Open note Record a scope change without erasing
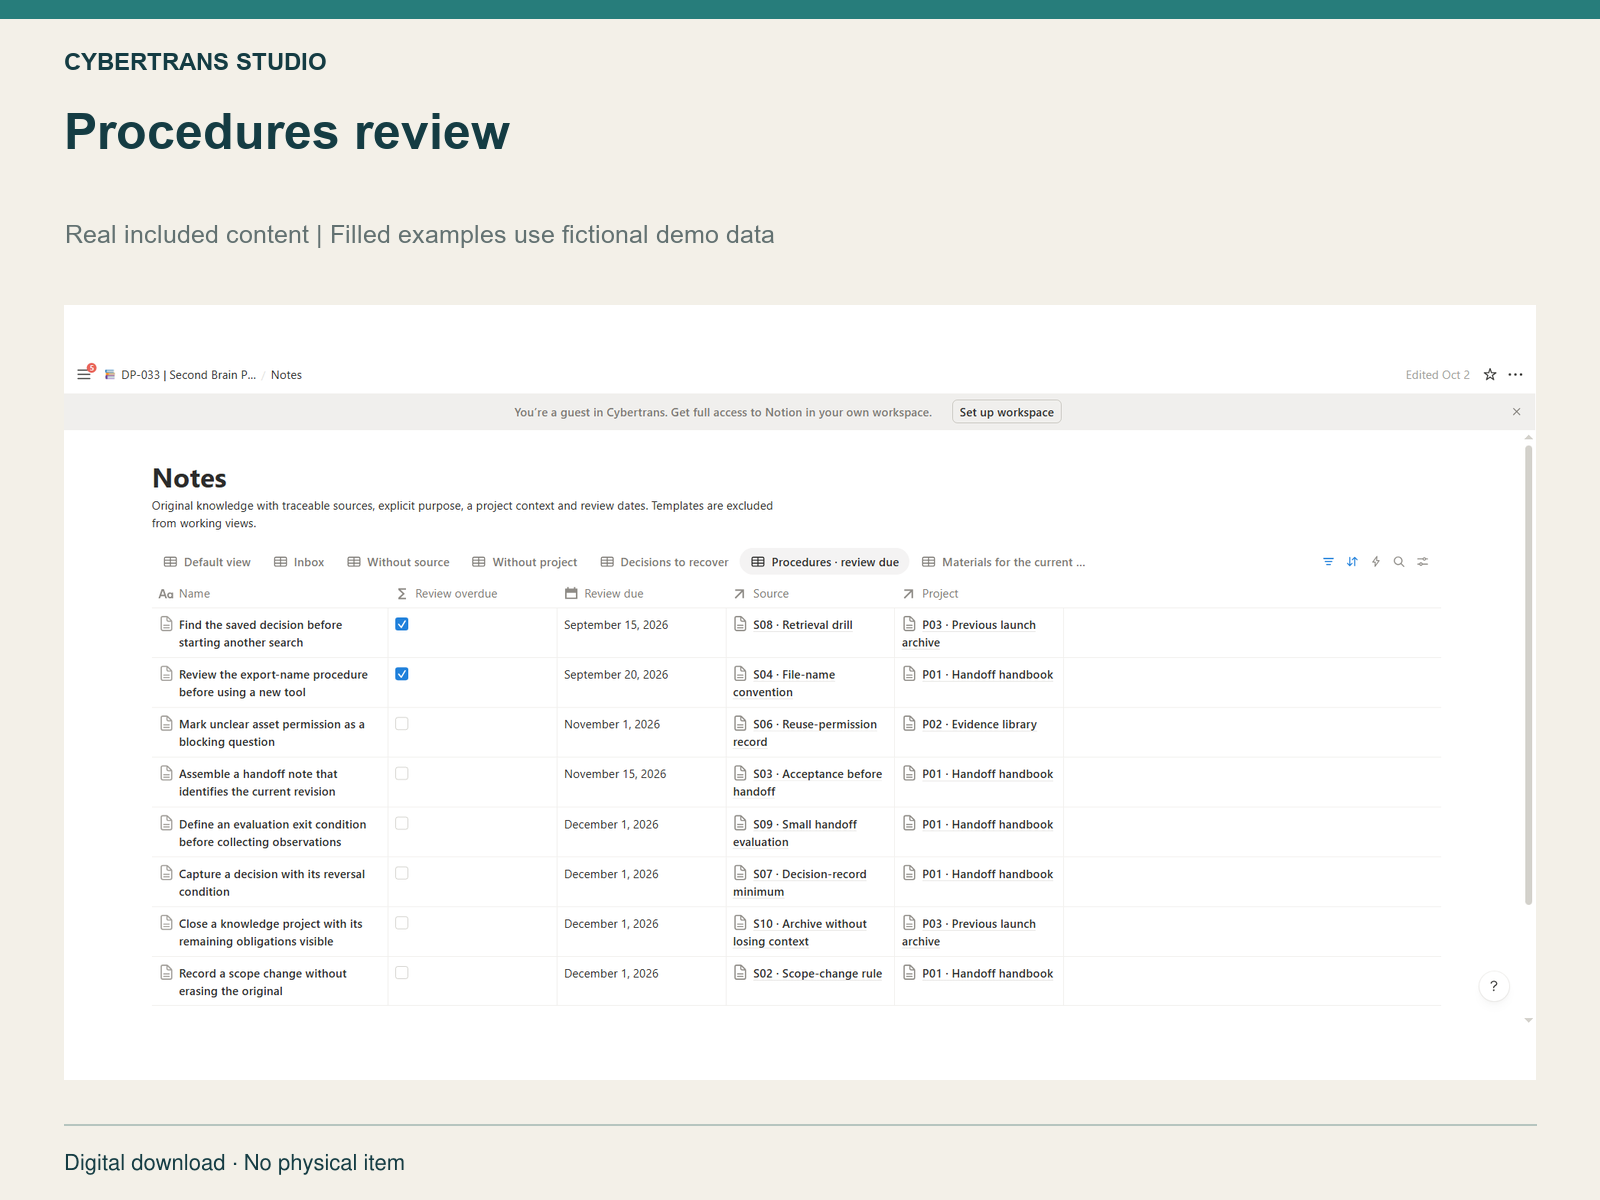The width and height of the screenshot is (1600, 1200). click(263, 983)
